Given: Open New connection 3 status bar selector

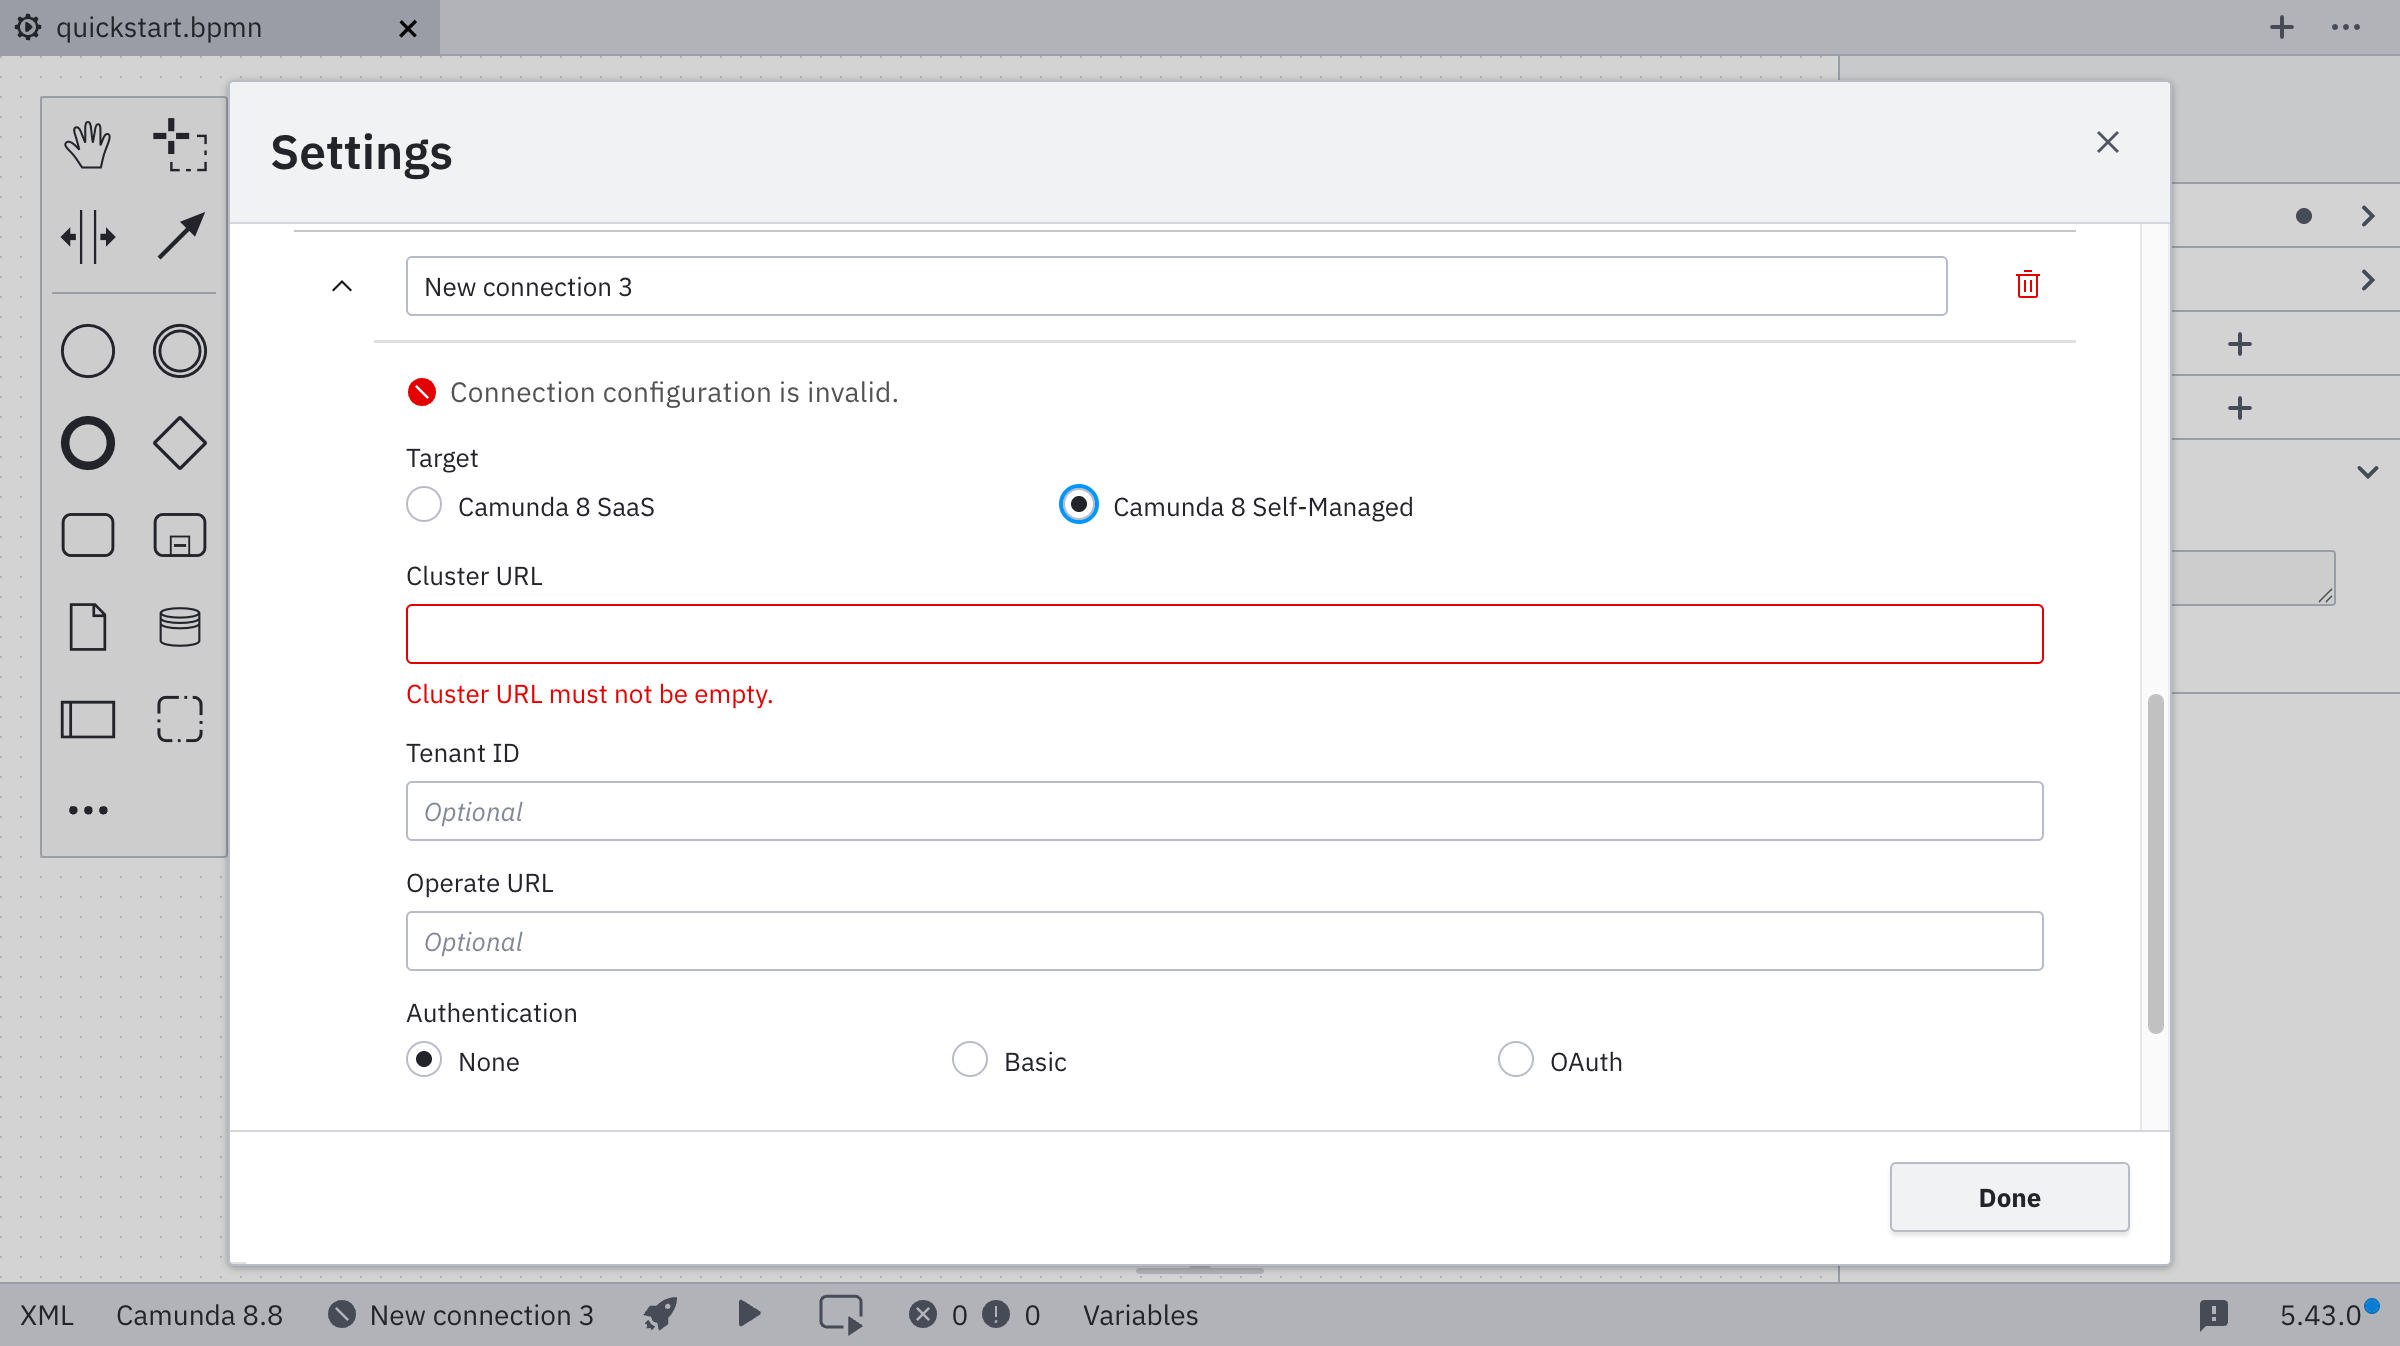Looking at the screenshot, I should 462,1315.
